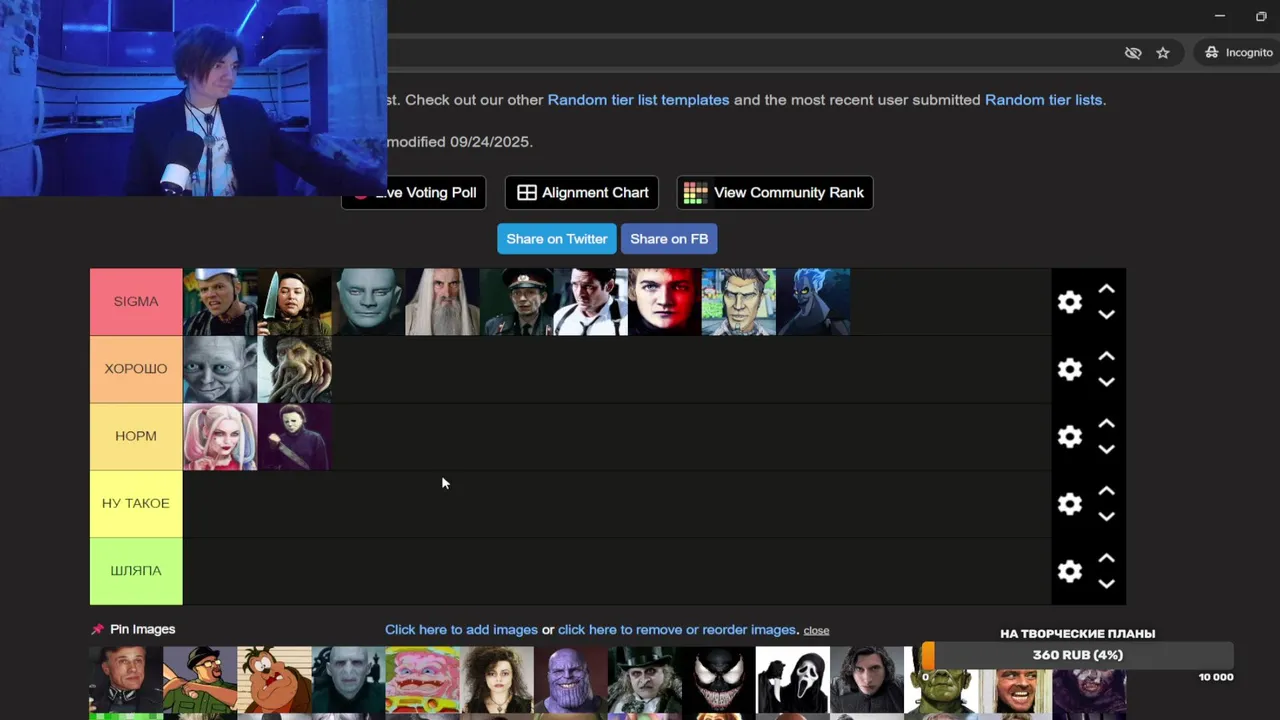The width and height of the screenshot is (1280, 720).
Task: Open the Incognito profile indicator
Action: [1238, 52]
